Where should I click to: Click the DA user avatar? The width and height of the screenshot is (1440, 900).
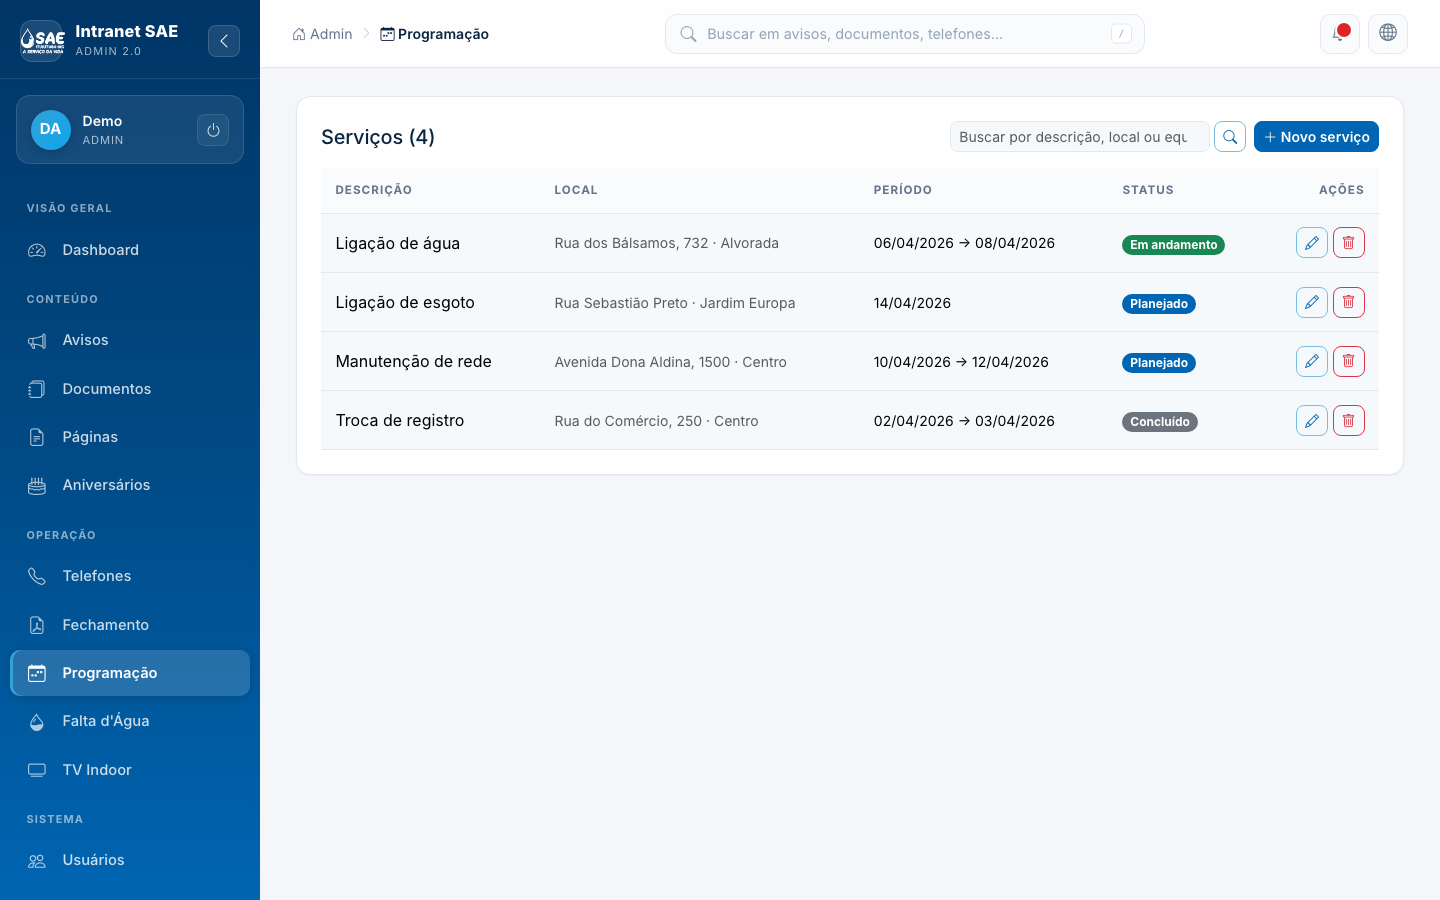tap(51, 130)
